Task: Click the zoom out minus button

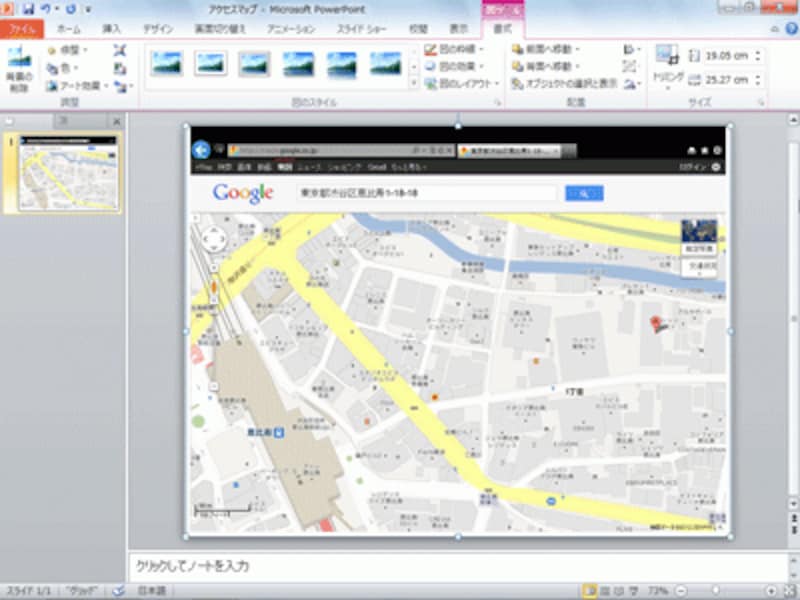Action: pyautogui.click(x=681, y=591)
